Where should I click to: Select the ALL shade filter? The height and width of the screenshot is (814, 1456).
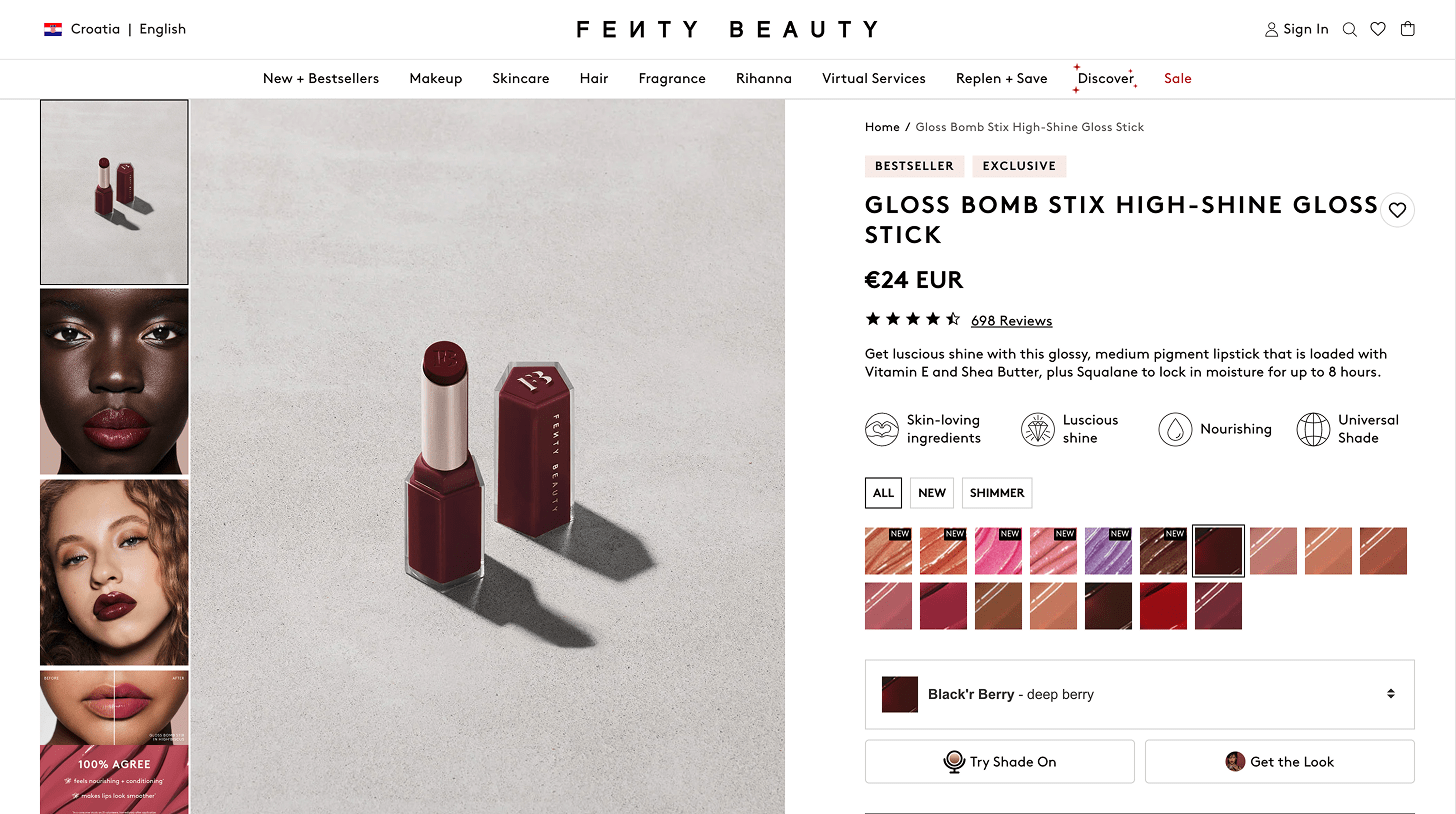coord(883,493)
